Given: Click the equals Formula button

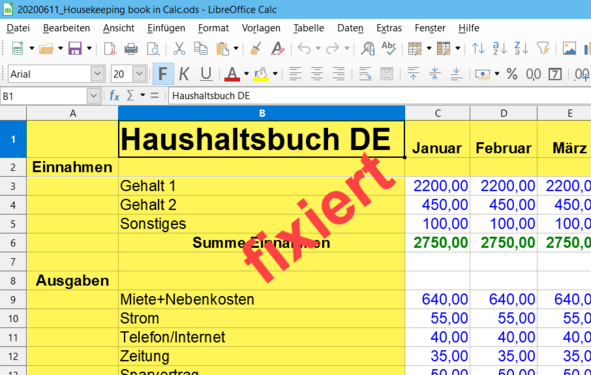Looking at the screenshot, I should [x=155, y=96].
